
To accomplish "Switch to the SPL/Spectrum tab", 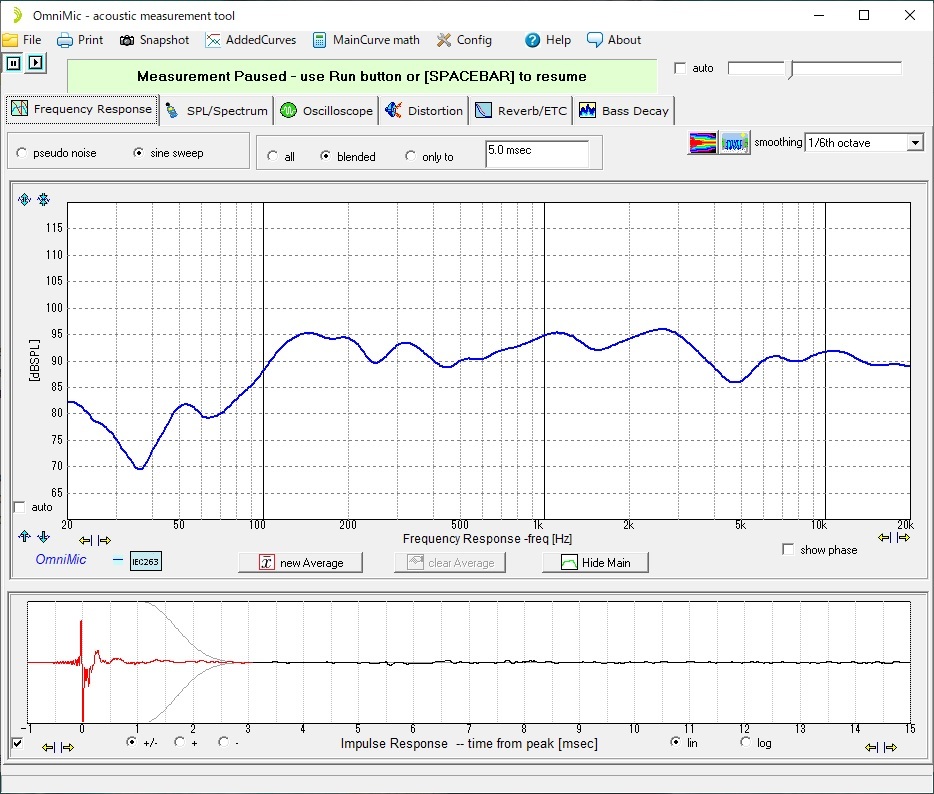I will click(217, 111).
